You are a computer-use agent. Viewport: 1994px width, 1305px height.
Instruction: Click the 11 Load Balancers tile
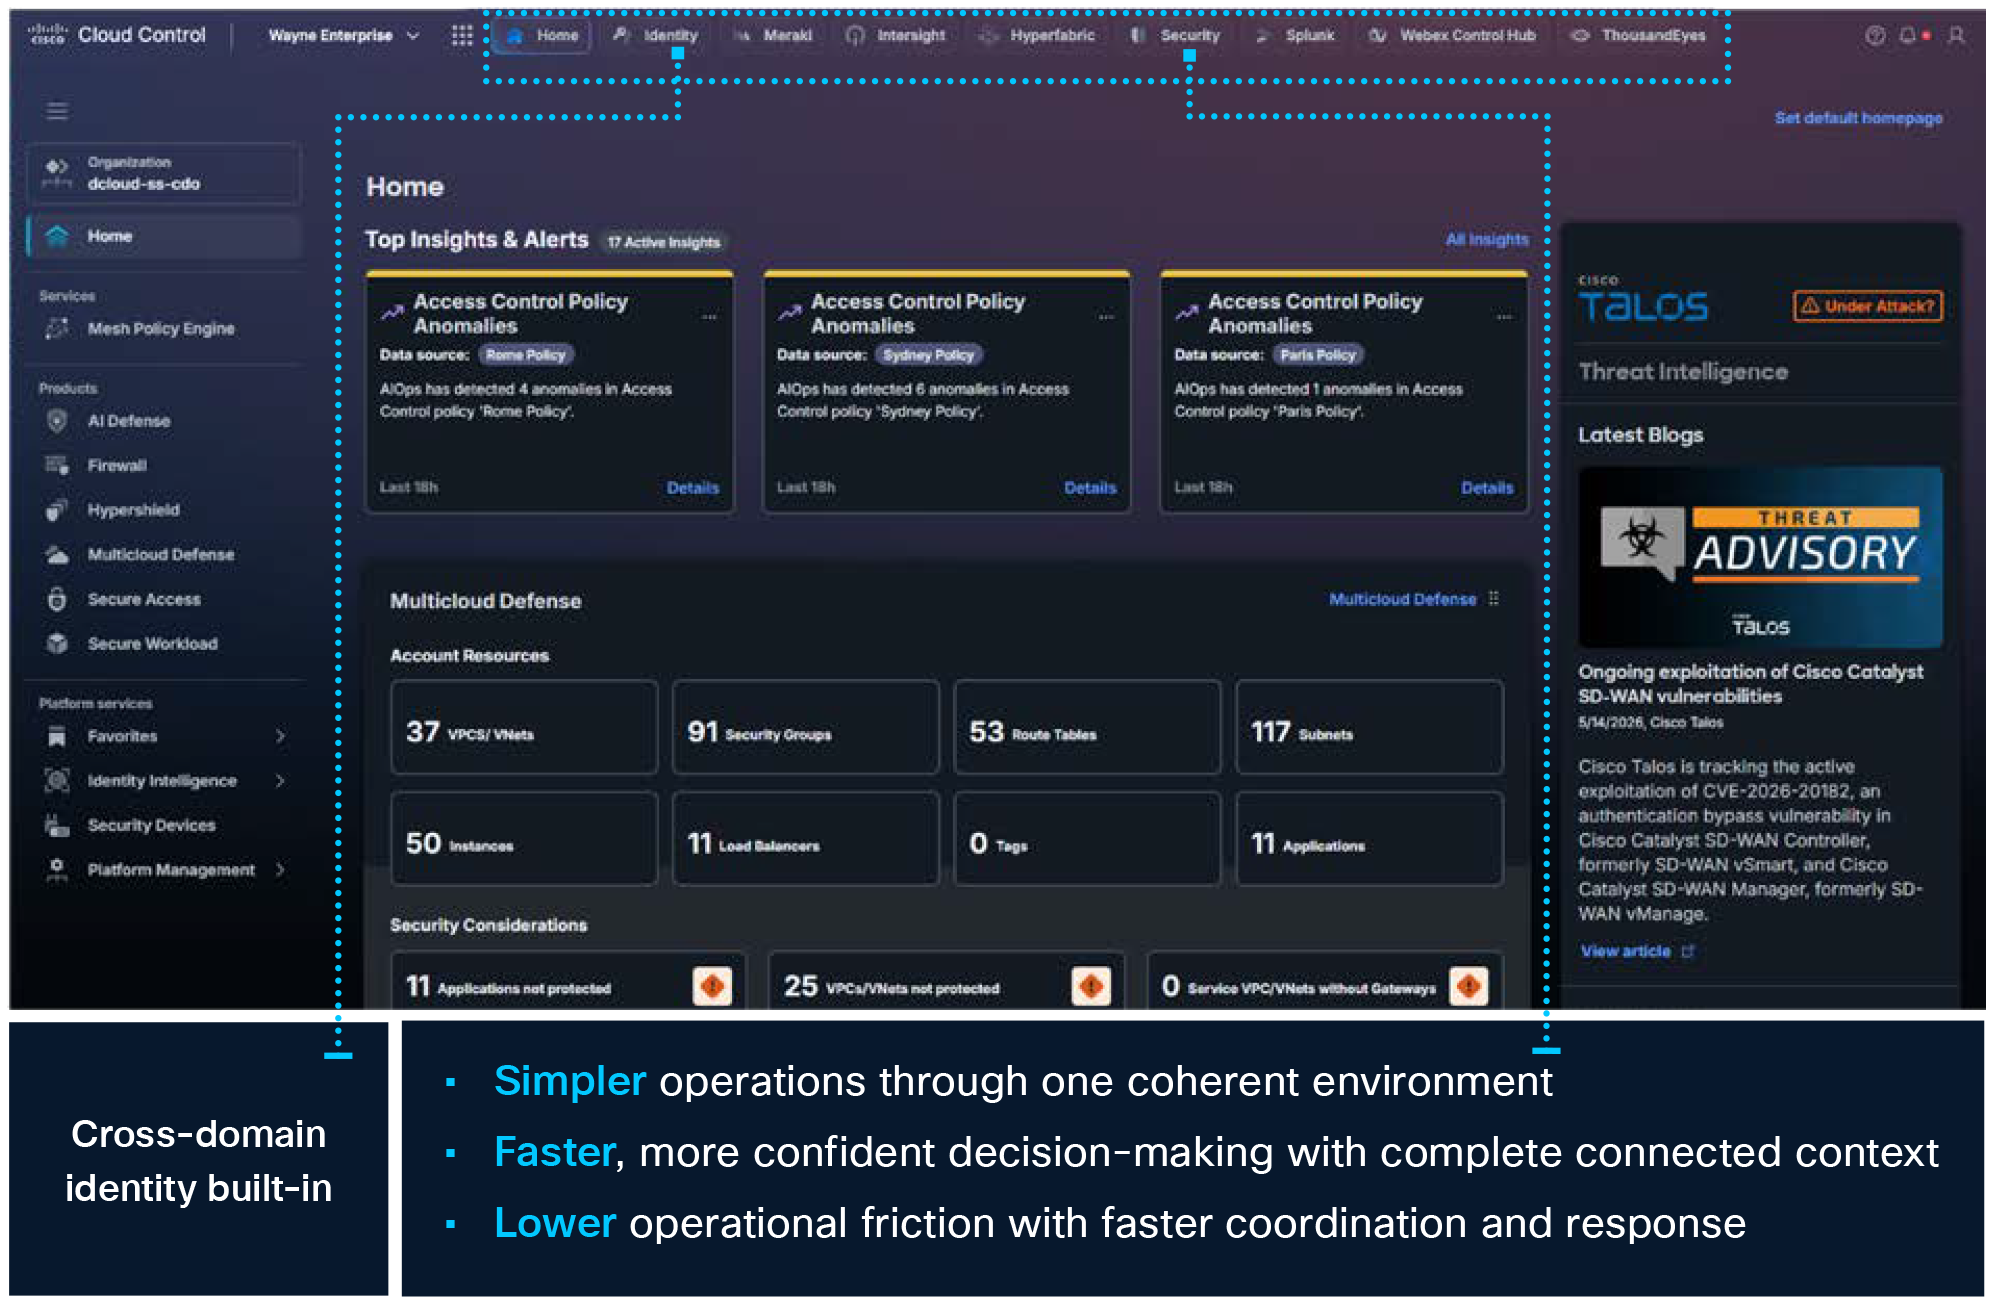pyautogui.click(x=806, y=838)
